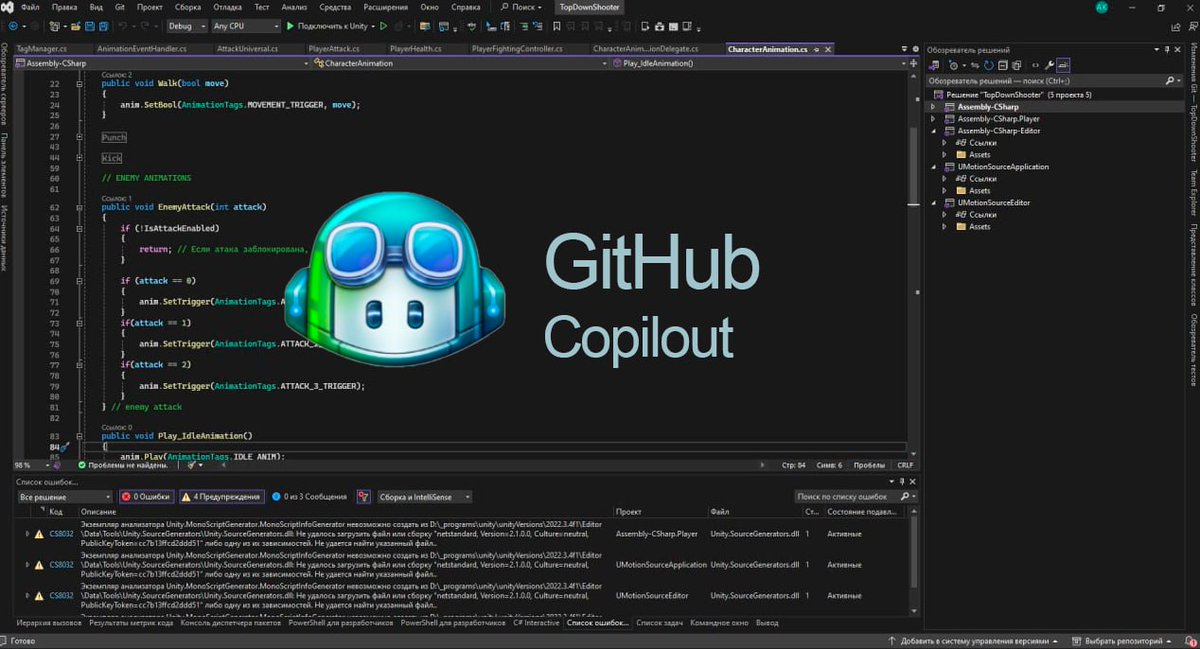Click the Undo icon on the toolbar
The height and width of the screenshot is (649, 1200).
coord(123,26)
